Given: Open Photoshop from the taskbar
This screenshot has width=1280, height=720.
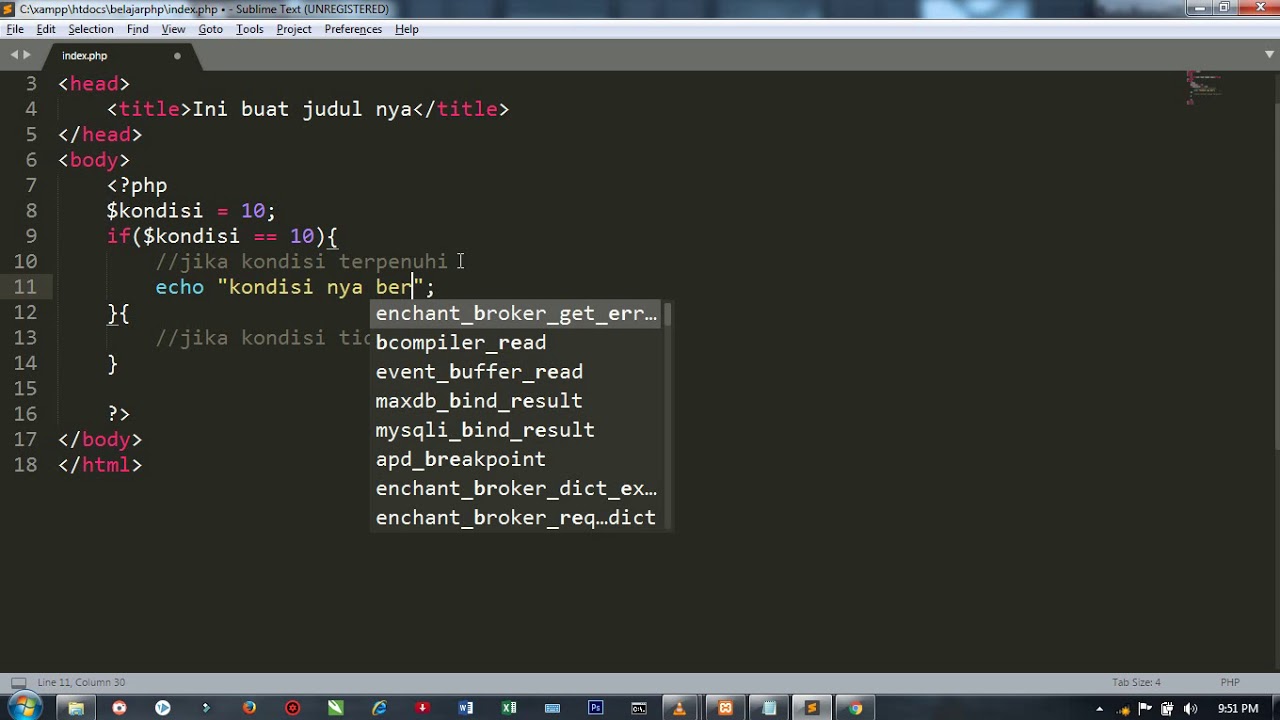Looking at the screenshot, I should pos(596,708).
